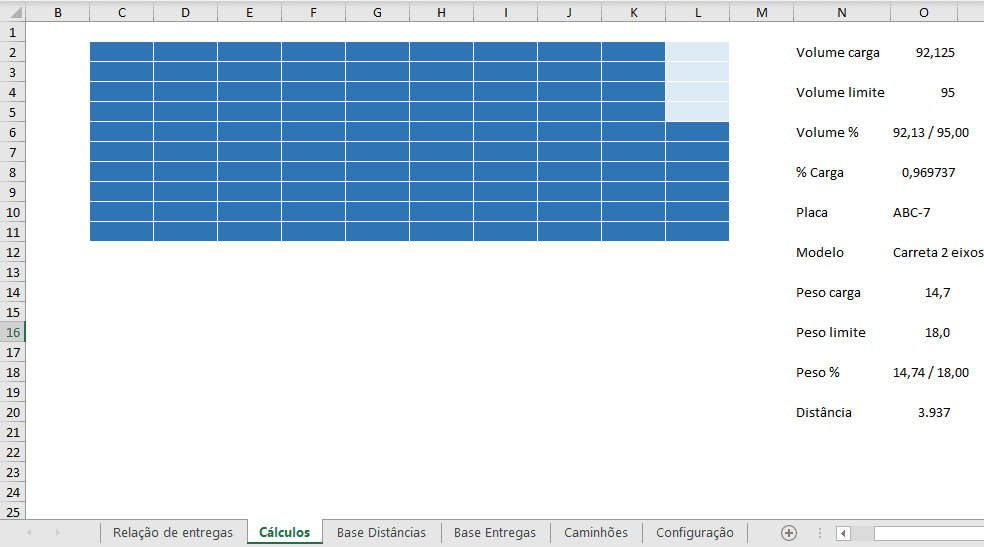Select row 20 header
This screenshot has width=984, height=547.
click(x=13, y=412)
